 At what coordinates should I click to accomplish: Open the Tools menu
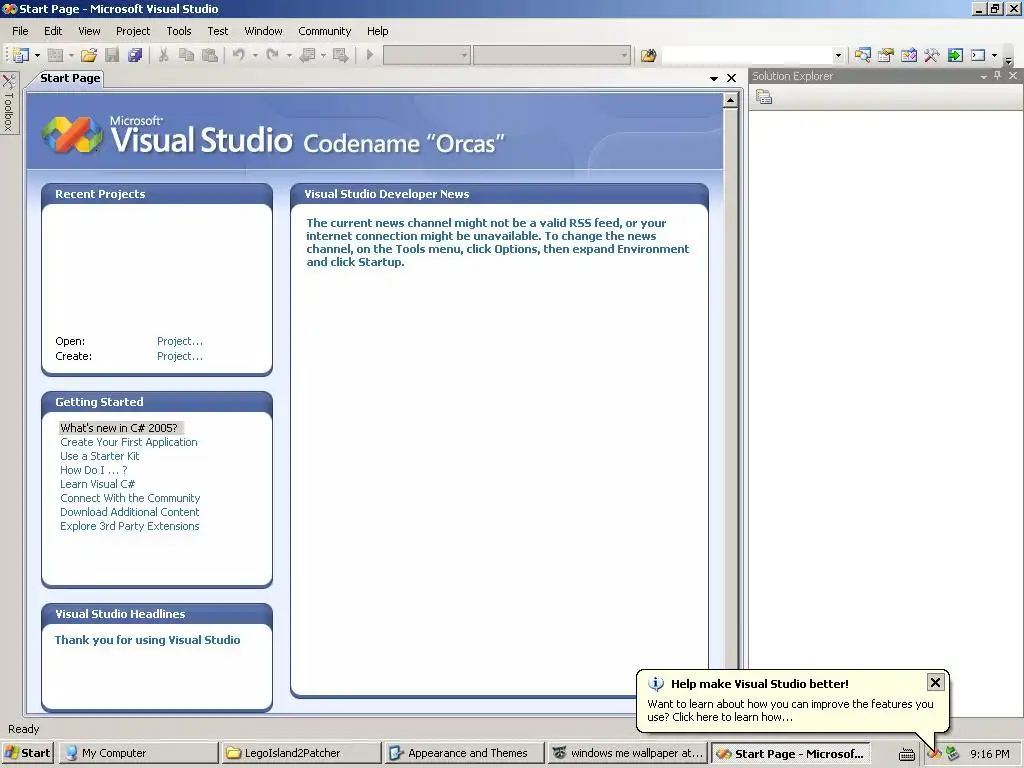point(179,31)
